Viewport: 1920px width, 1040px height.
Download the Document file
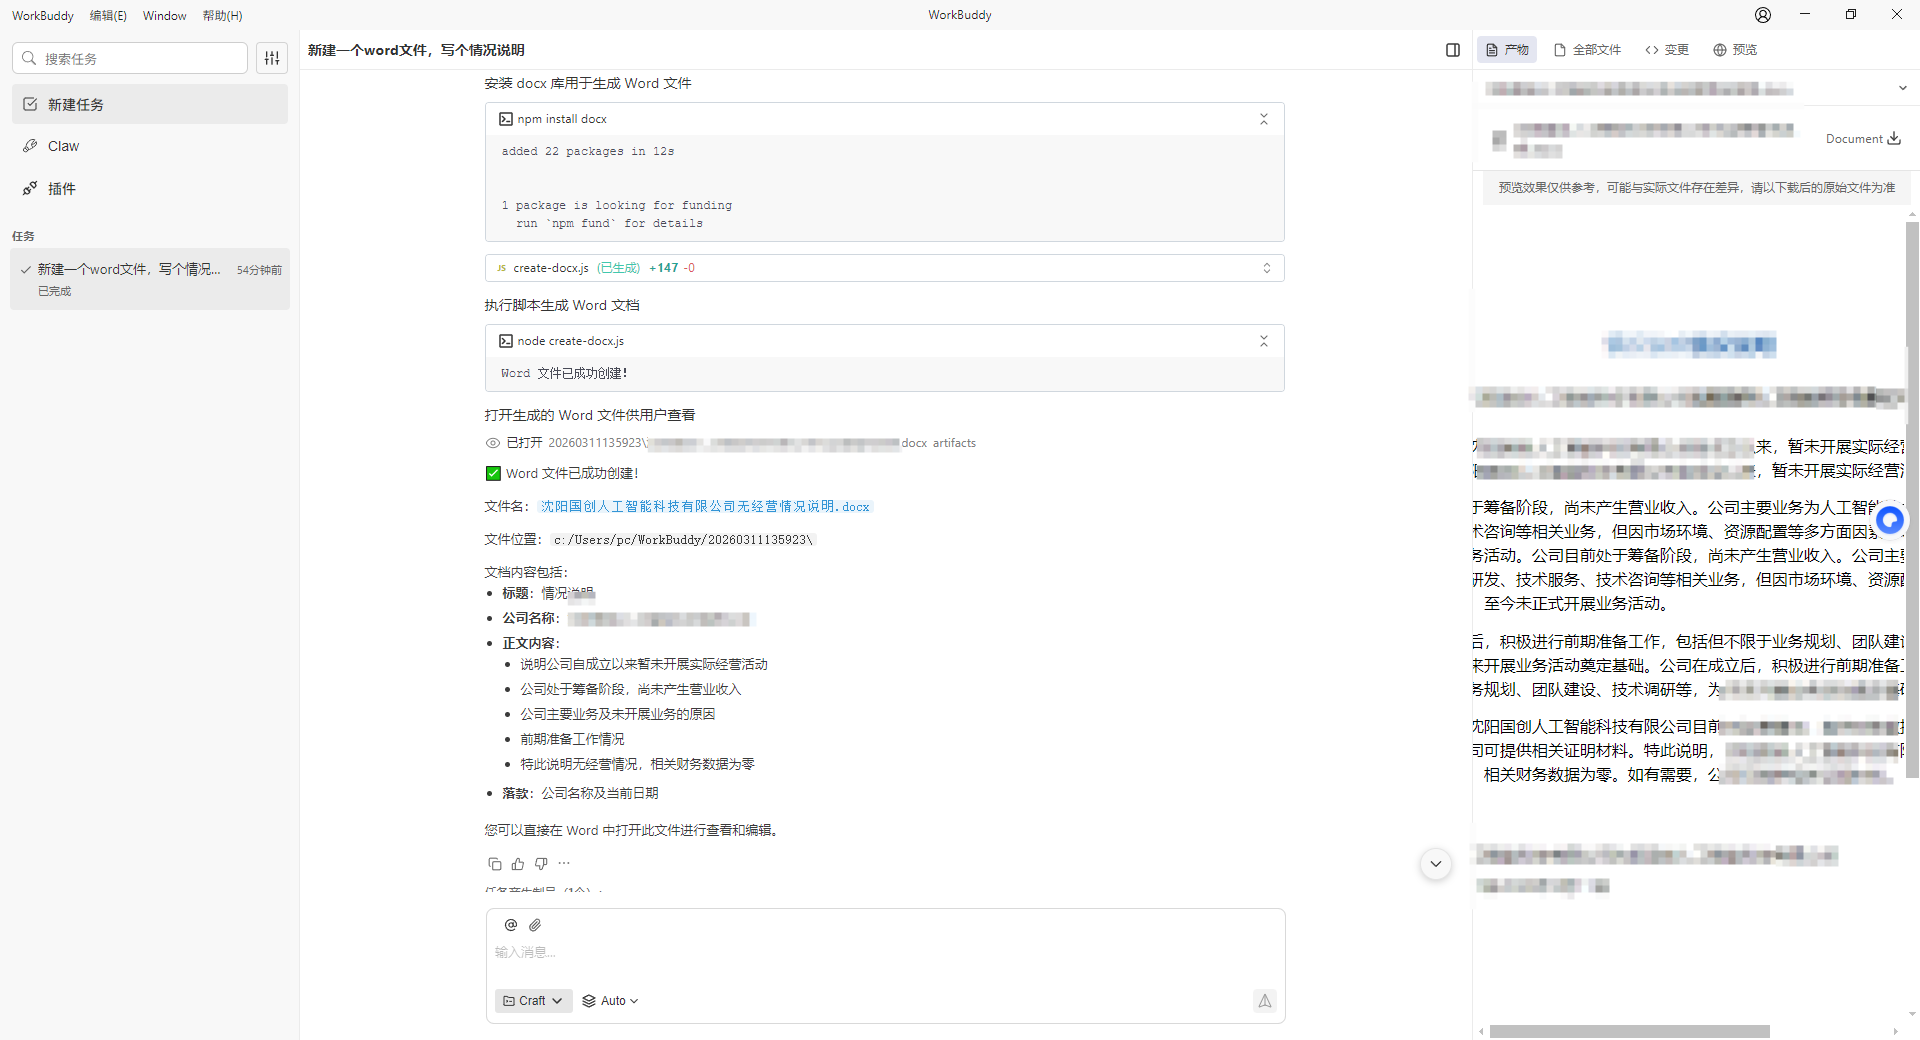point(1893,139)
